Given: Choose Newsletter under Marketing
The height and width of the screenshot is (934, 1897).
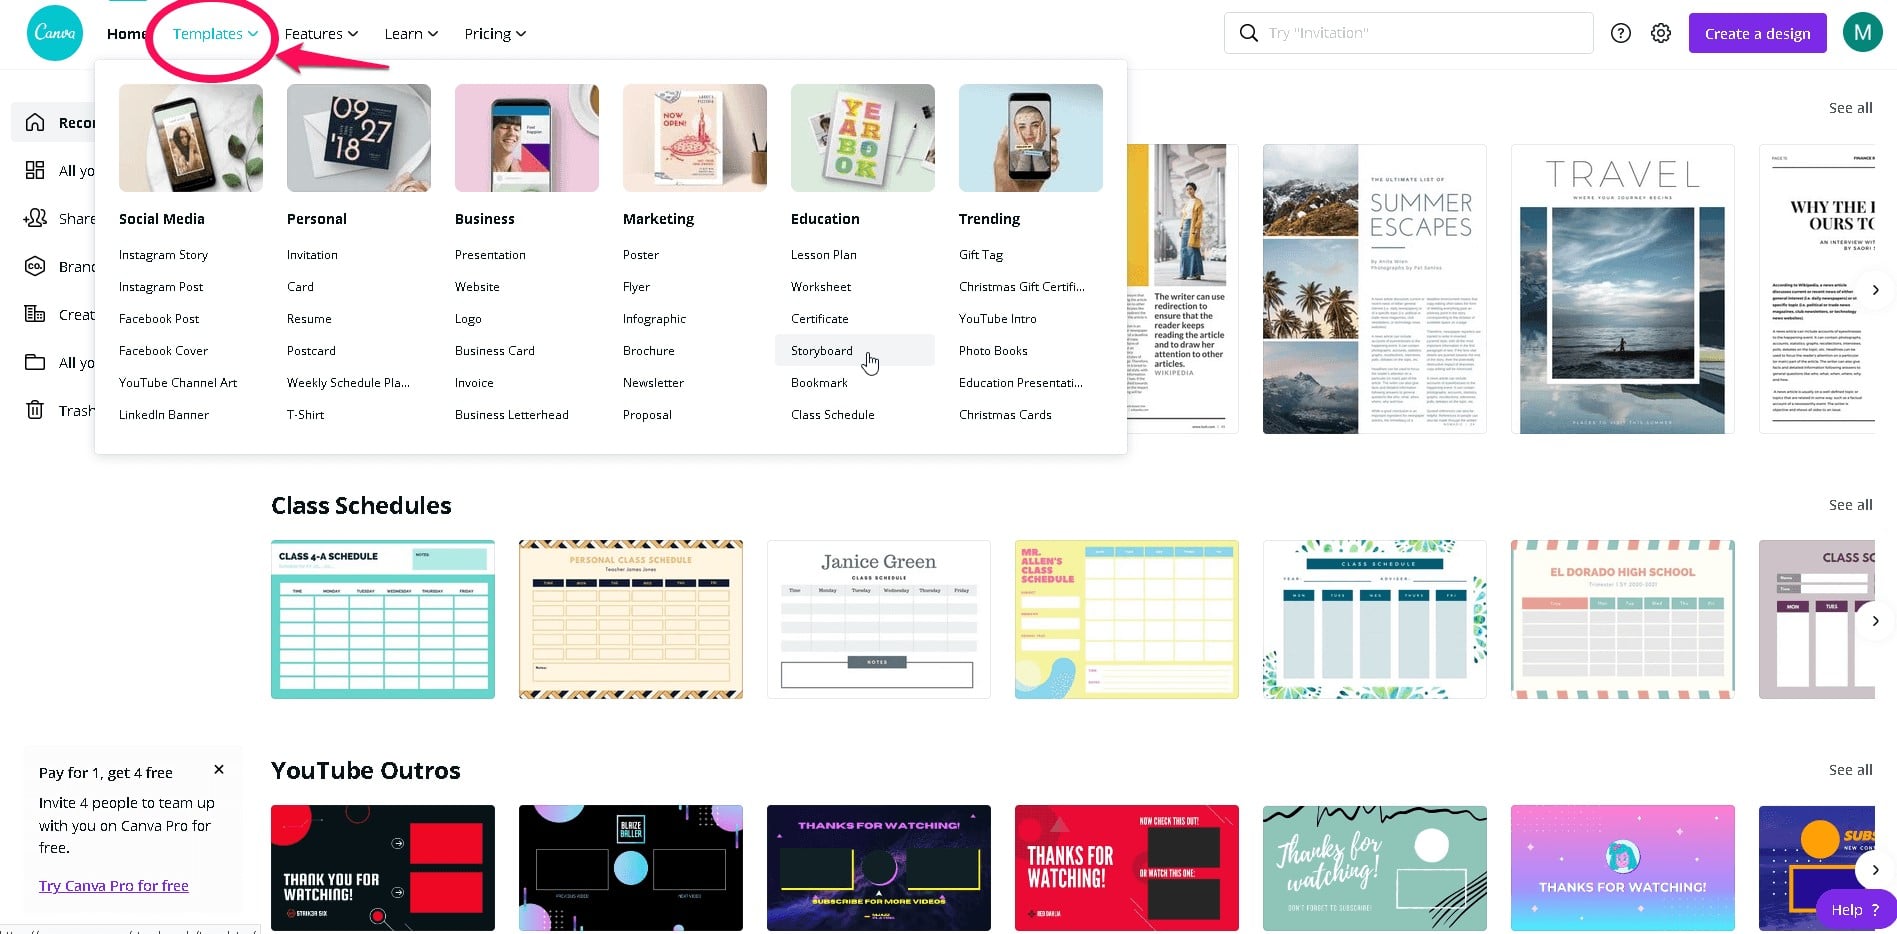Looking at the screenshot, I should click(653, 383).
